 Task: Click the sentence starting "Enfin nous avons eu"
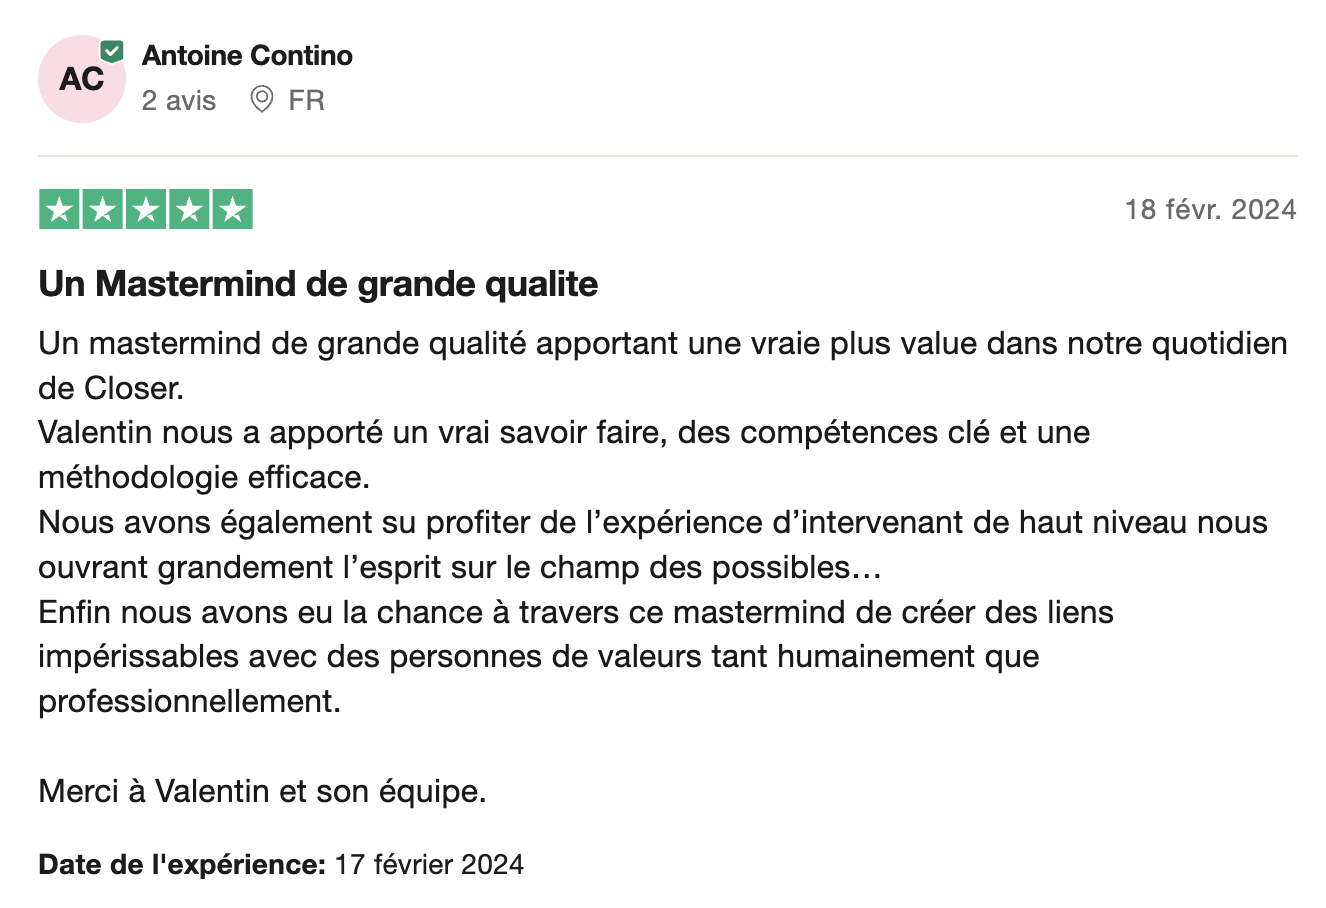(x=575, y=612)
